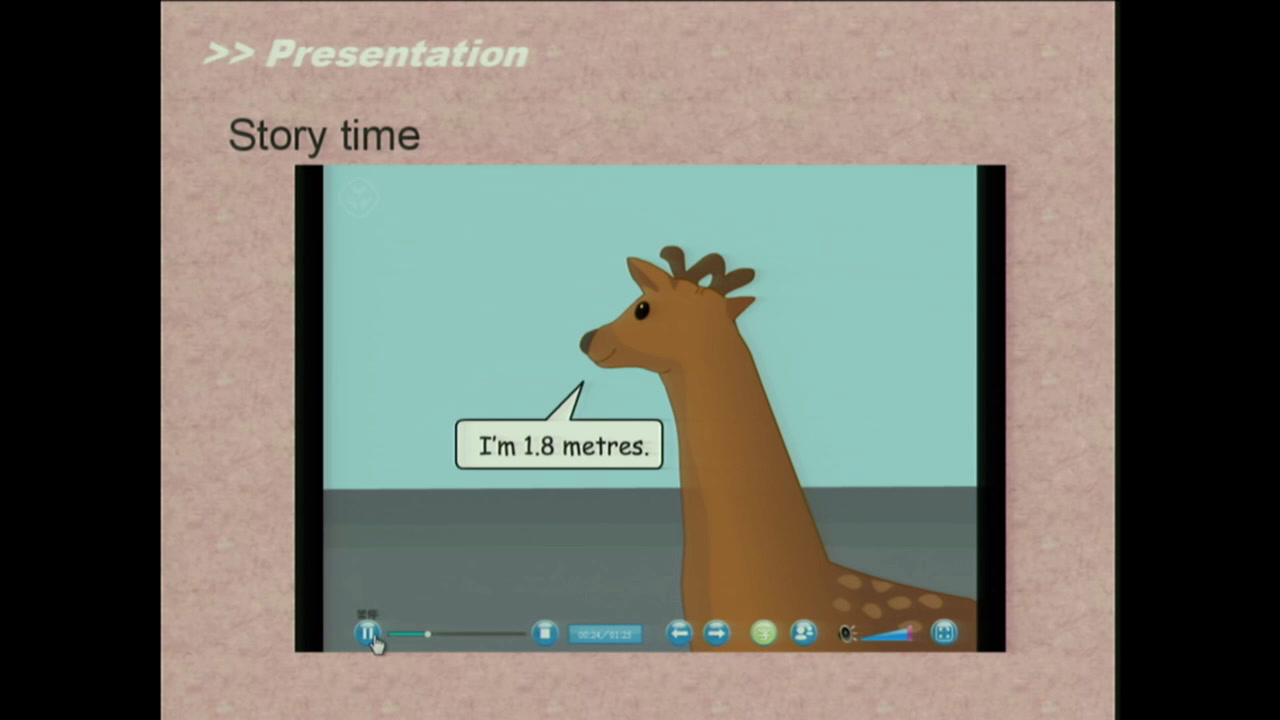Click the role-play character icon
1280x720 pixels.
click(x=804, y=632)
